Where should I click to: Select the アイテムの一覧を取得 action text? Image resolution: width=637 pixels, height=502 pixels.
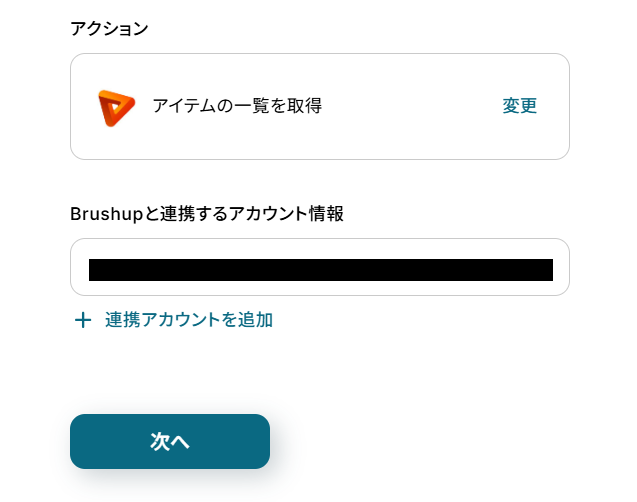(x=236, y=106)
